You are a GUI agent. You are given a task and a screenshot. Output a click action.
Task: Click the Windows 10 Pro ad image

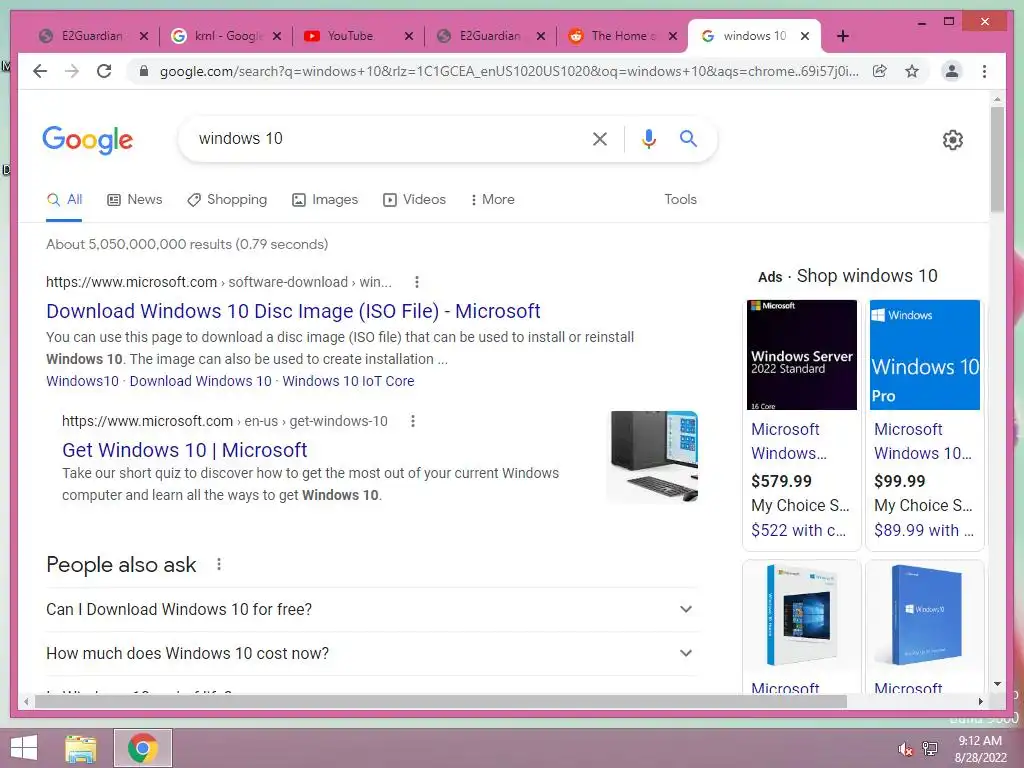click(925, 355)
